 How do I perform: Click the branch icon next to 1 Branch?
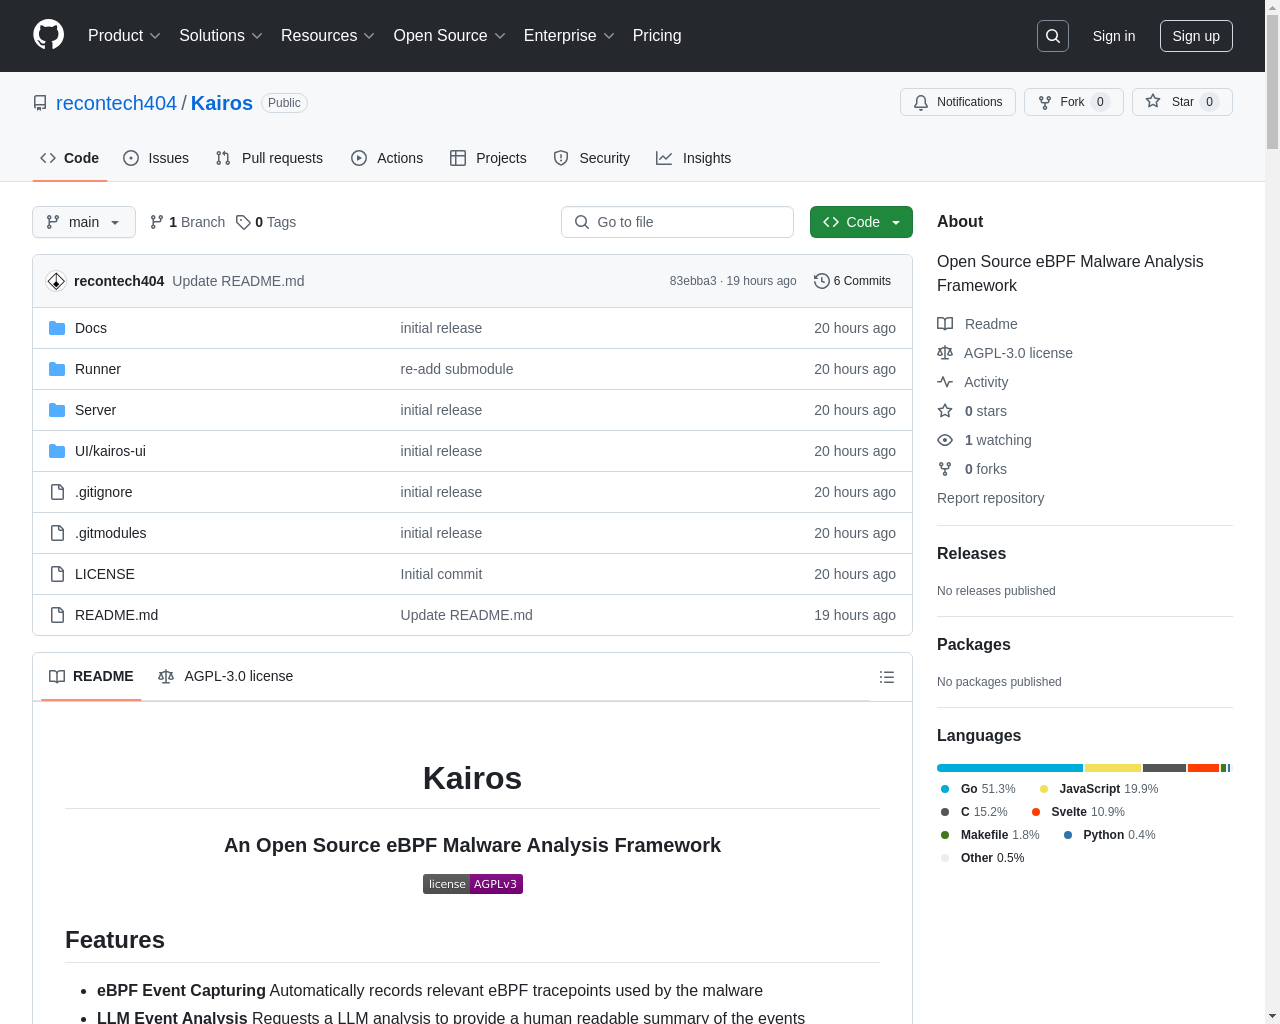point(157,222)
